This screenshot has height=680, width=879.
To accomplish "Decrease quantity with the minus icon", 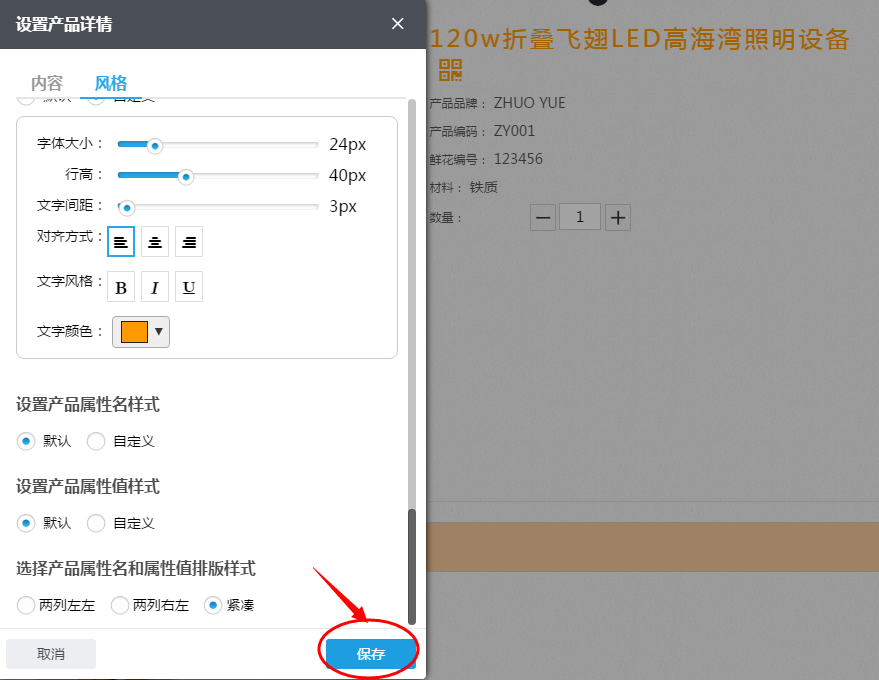I will coord(542,217).
